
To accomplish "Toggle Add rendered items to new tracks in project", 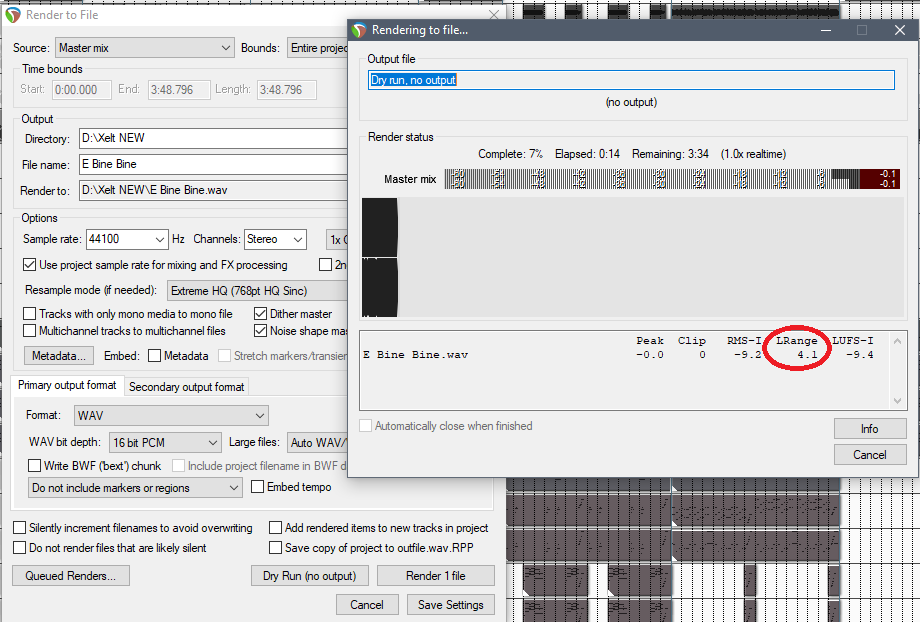I will pyautogui.click(x=275, y=528).
